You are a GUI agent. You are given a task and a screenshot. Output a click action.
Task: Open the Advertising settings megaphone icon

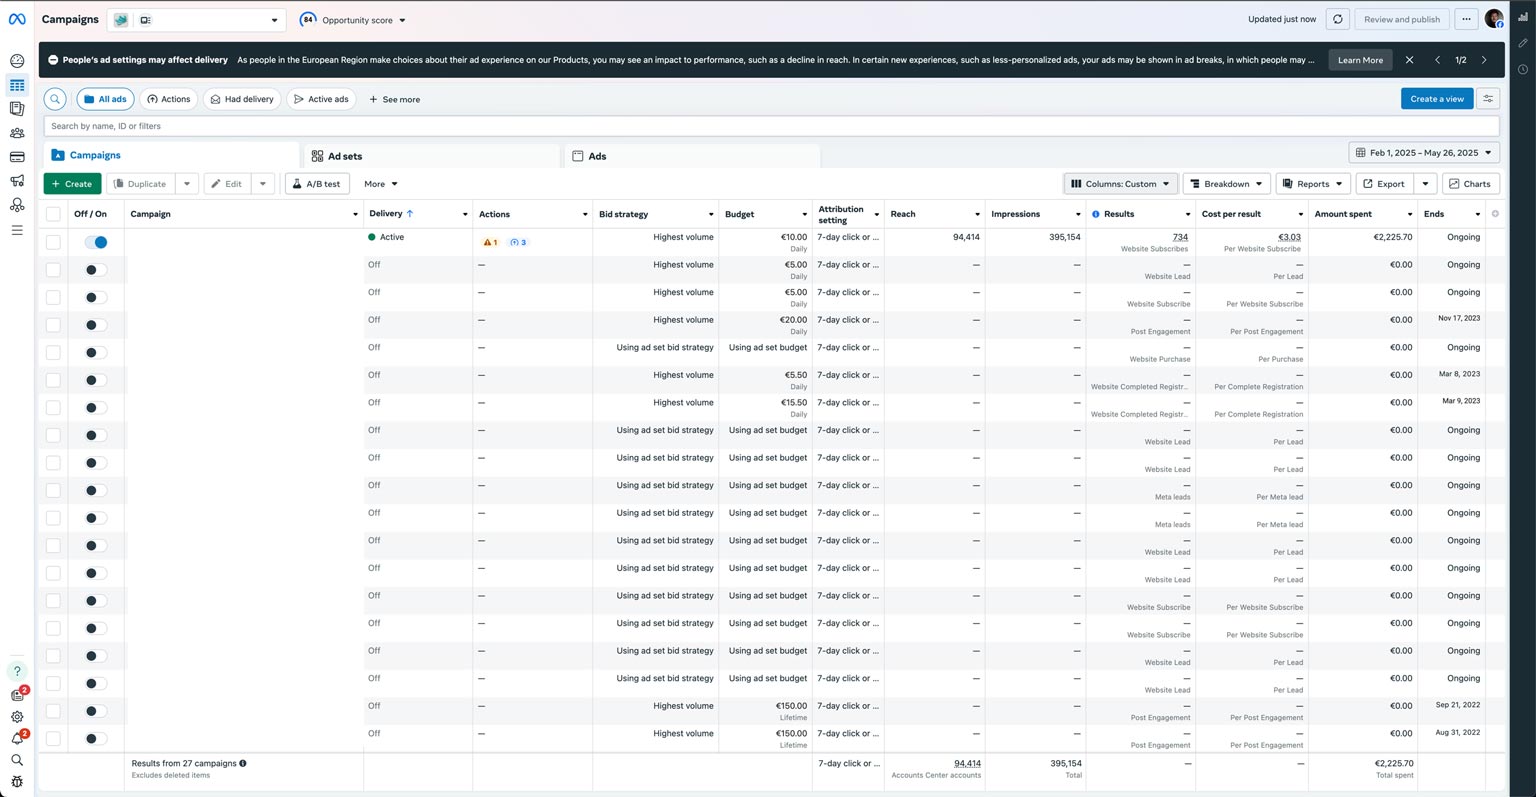pyautogui.click(x=17, y=181)
